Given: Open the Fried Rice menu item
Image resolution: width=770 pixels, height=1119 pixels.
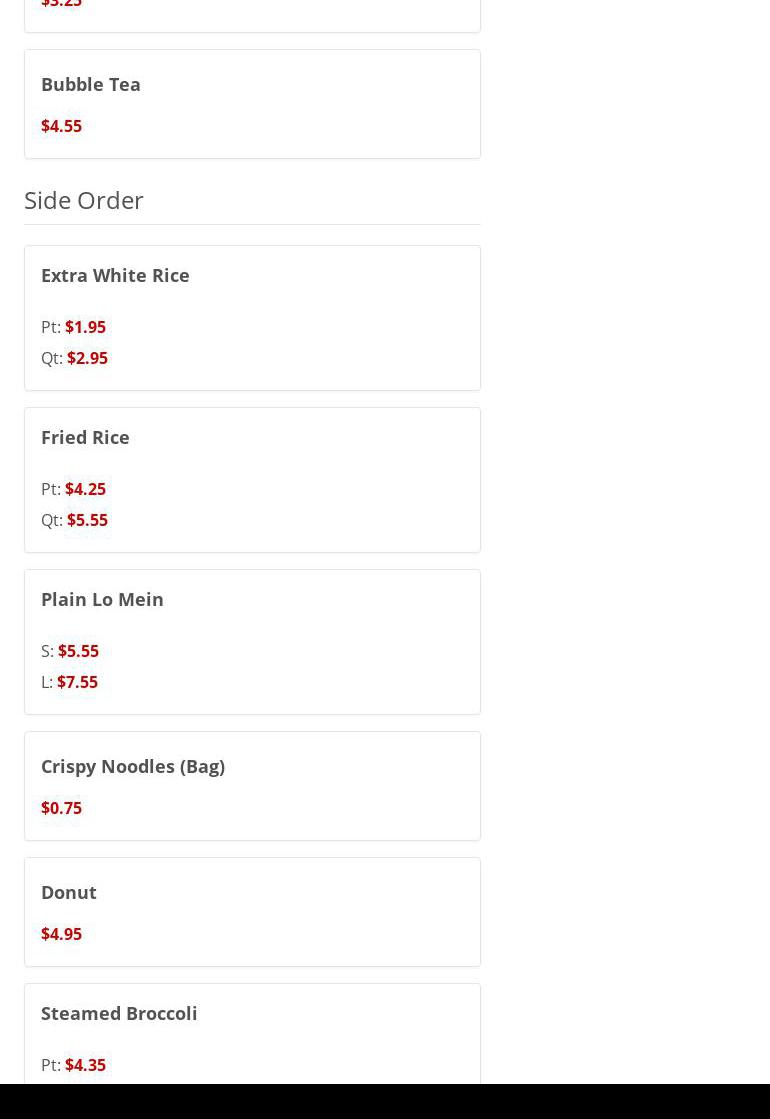Looking at the screenshot, I should click(x=85, y=437).
